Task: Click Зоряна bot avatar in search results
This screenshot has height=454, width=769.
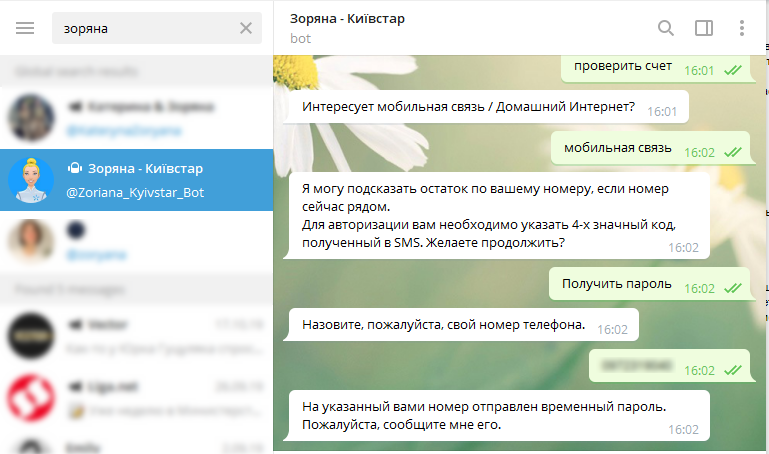Action: click(x=31, y=180)
